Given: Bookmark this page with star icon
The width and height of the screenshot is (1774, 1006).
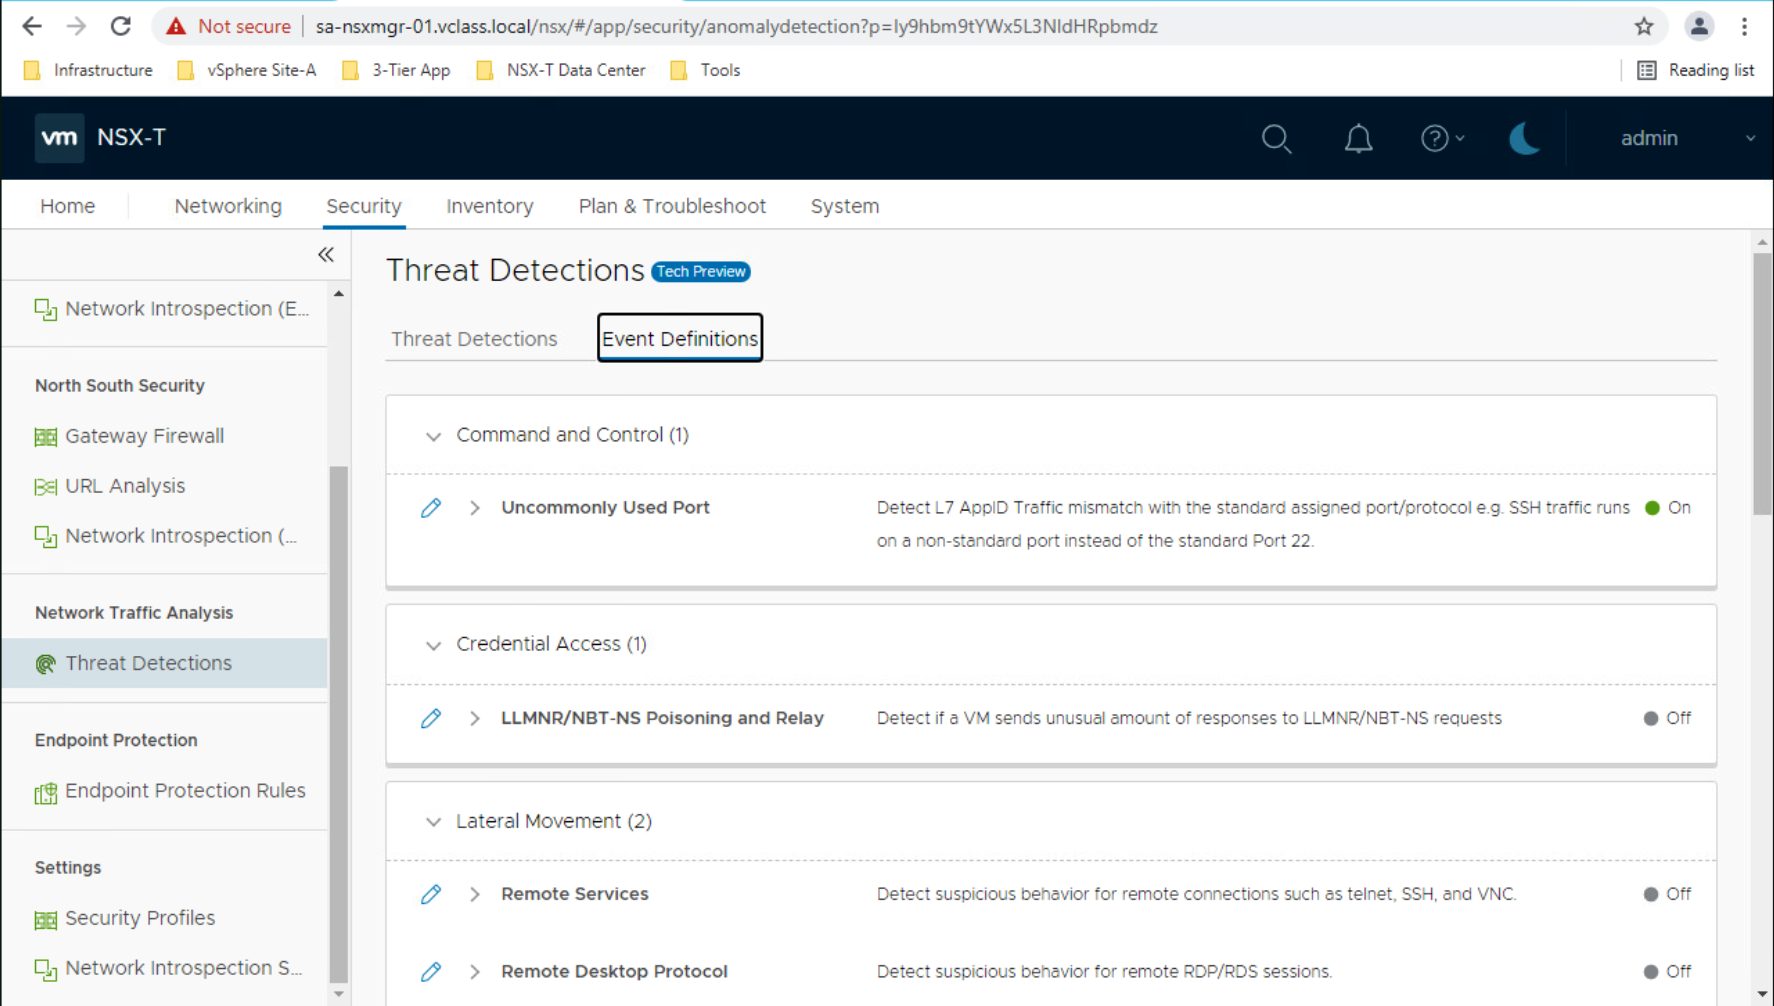Looking at the screenshot, I should [1644, 26].
